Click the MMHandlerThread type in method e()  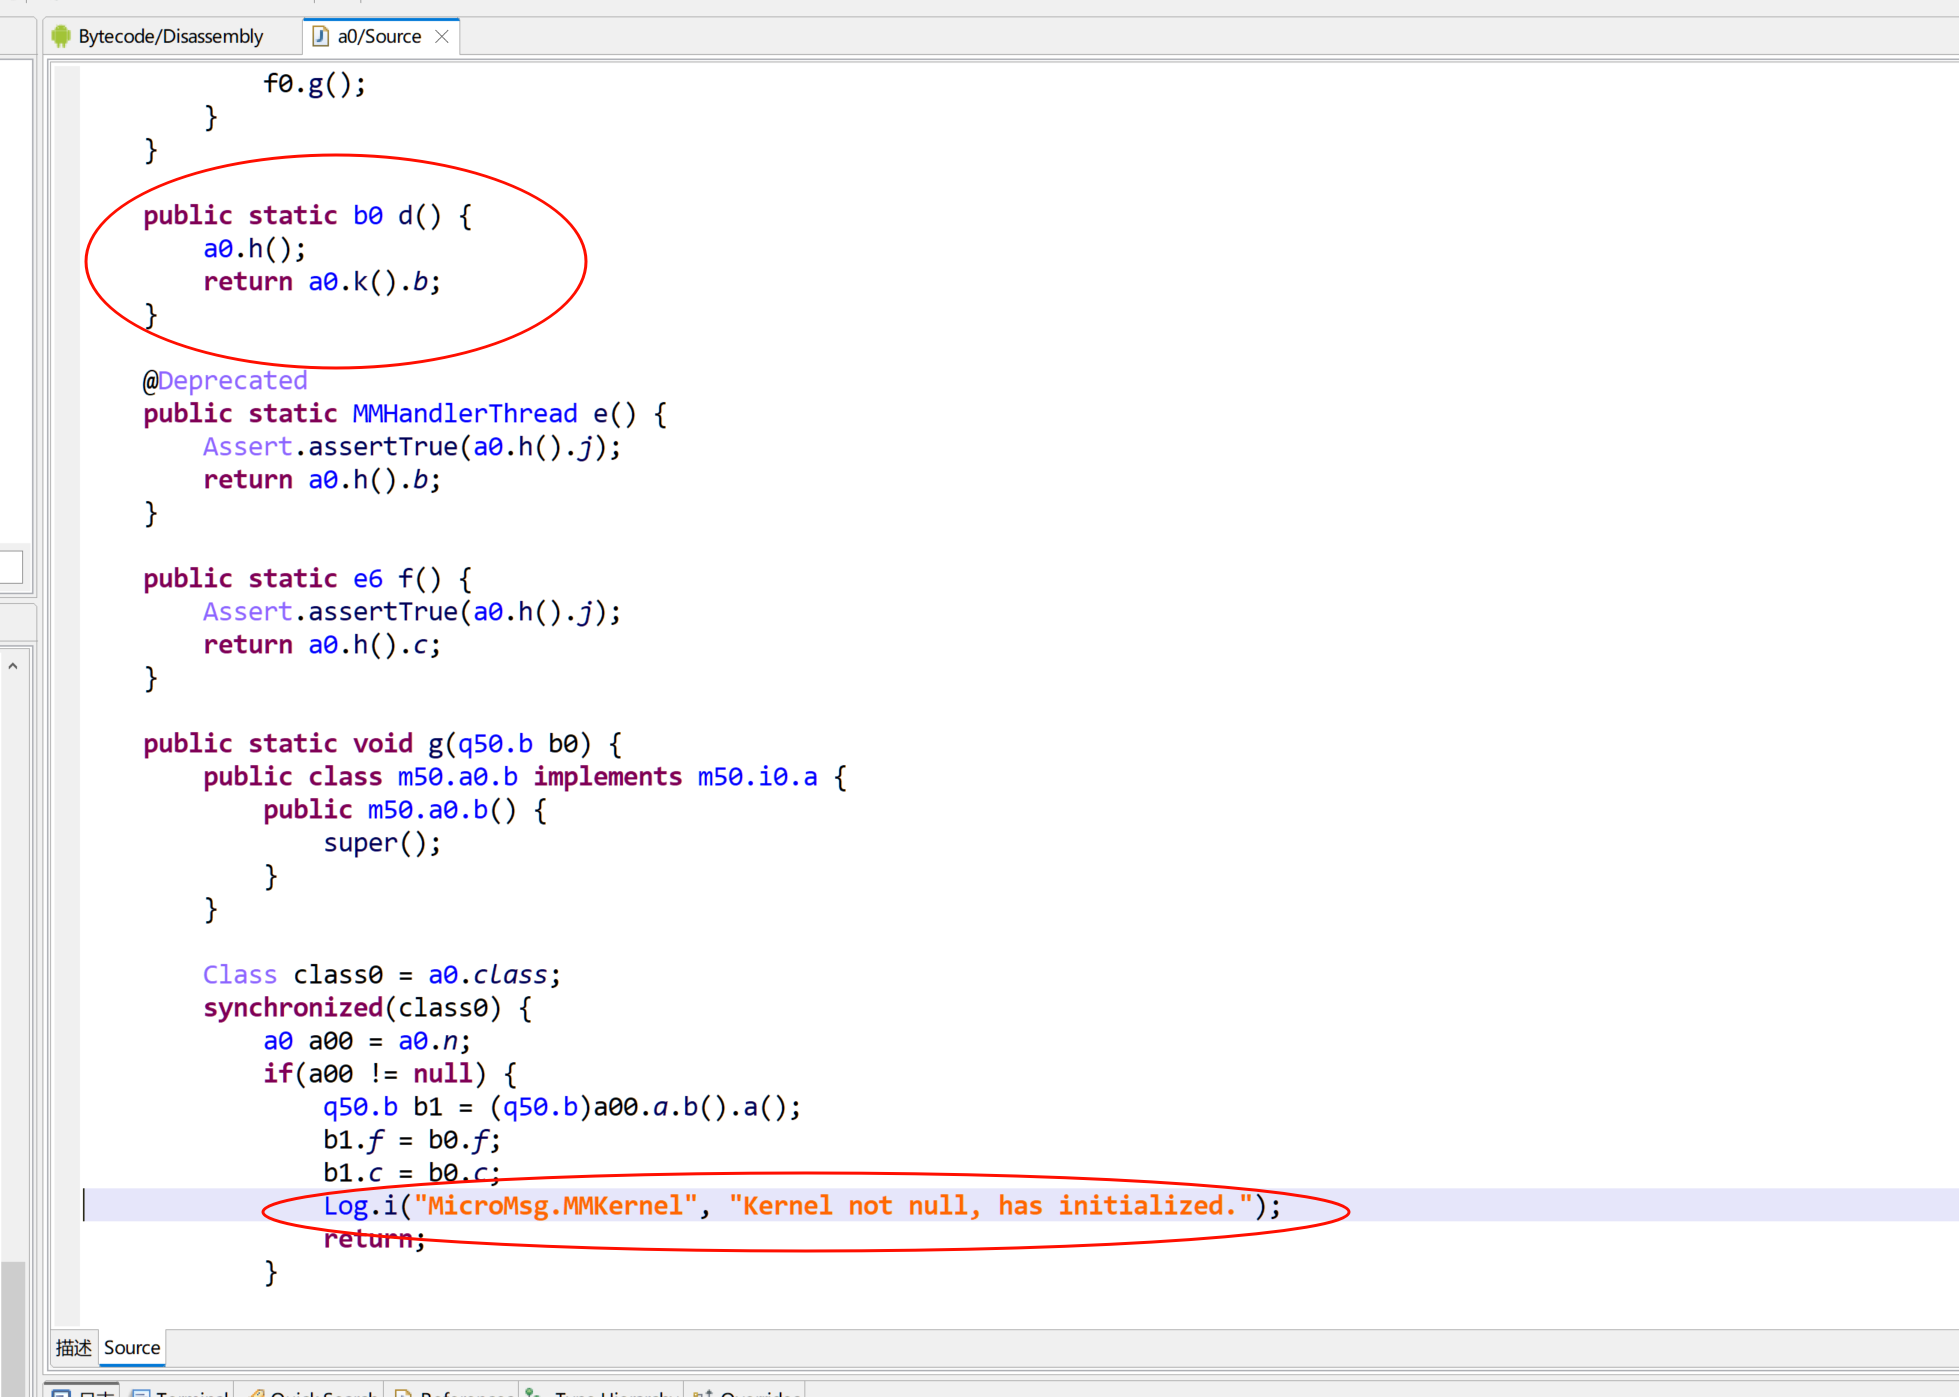tap(465, 414)
